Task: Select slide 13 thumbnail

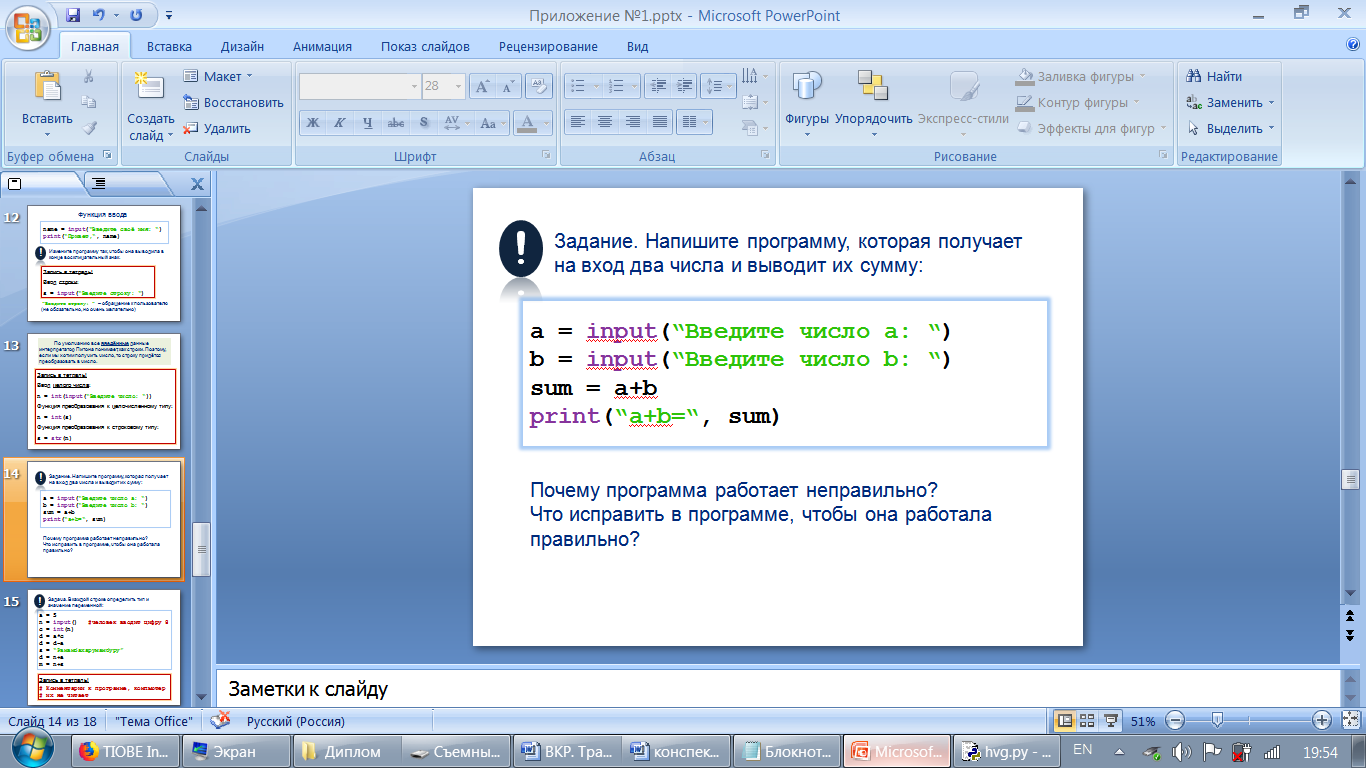Action: (x=104, y=390)
